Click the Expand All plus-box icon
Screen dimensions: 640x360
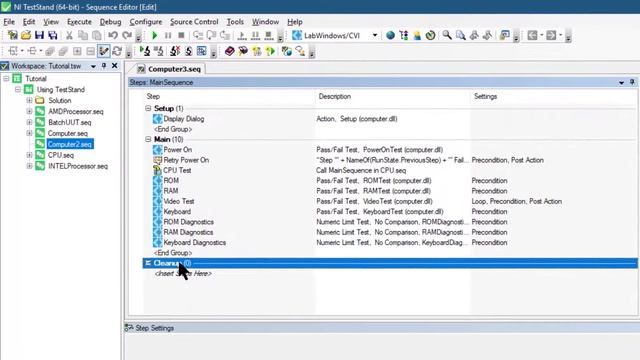click(77, 51)
